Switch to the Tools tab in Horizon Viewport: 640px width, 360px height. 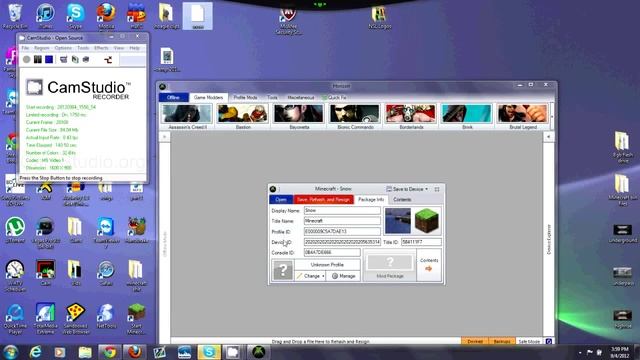(x=272, y=98)
